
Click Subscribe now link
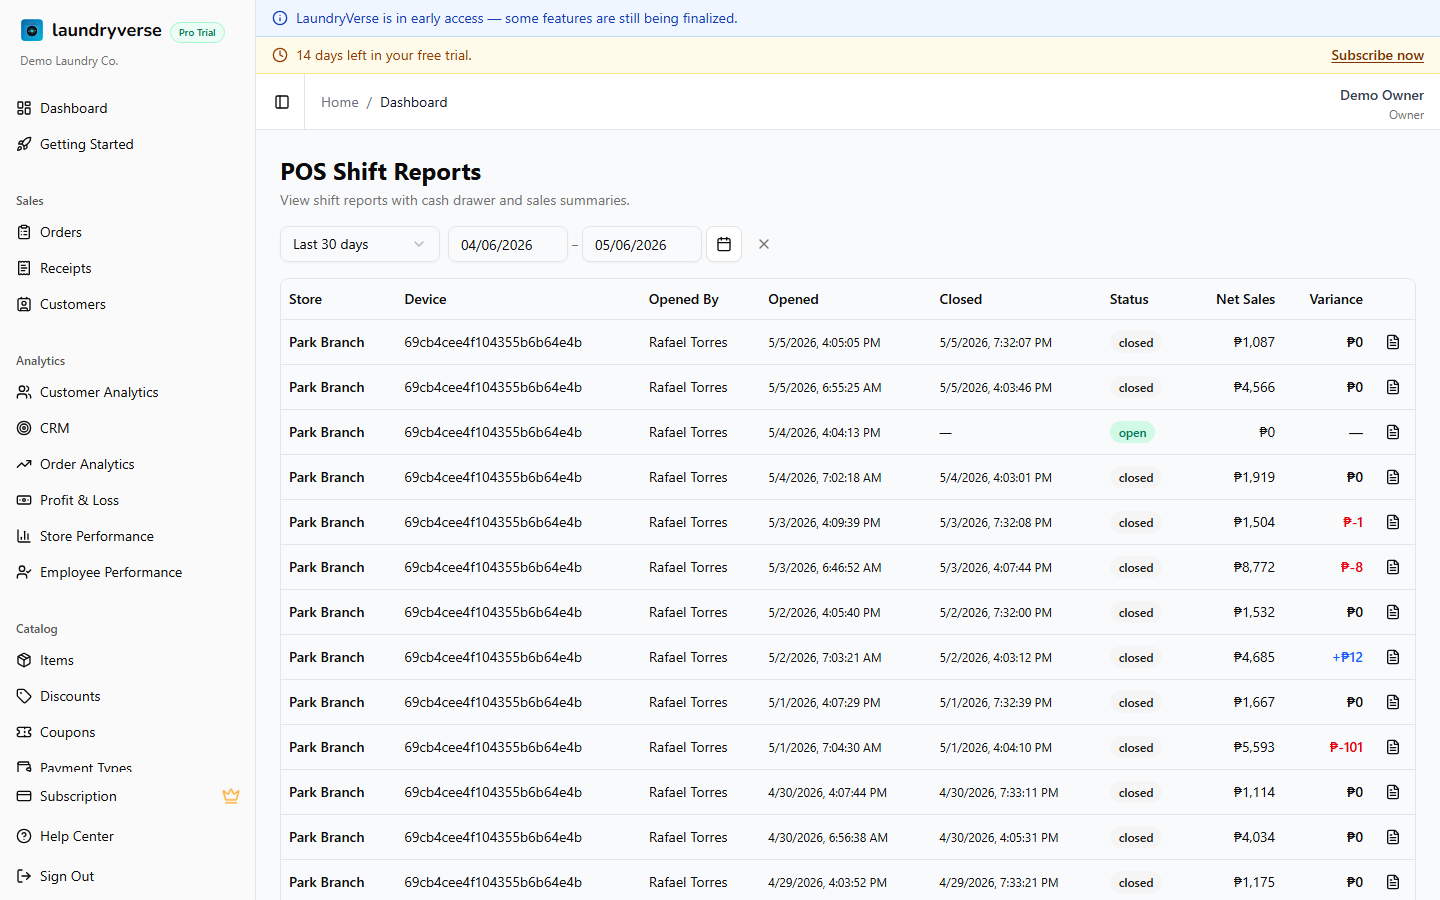[1377, 55]
